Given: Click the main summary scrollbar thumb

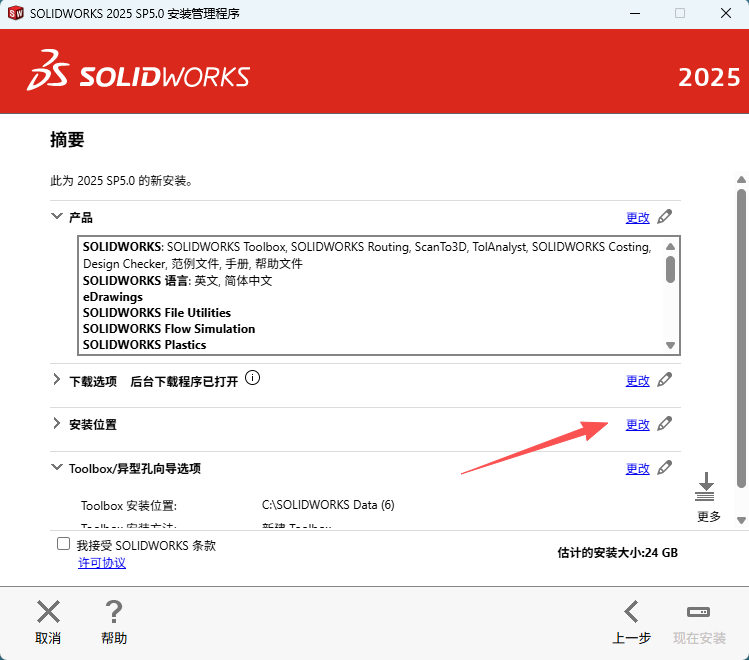Looking at the screenshot, I should coord(741,339).
